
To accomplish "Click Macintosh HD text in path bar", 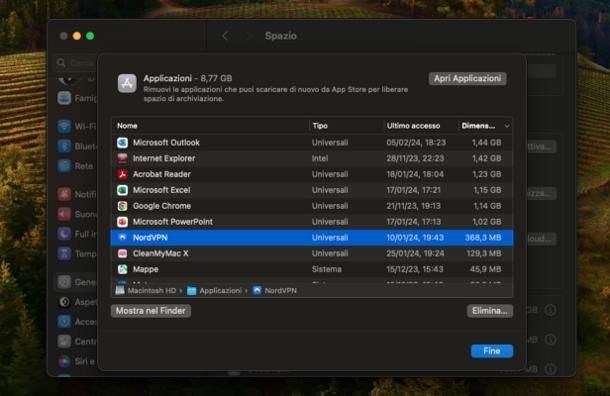I will point(152,291).
